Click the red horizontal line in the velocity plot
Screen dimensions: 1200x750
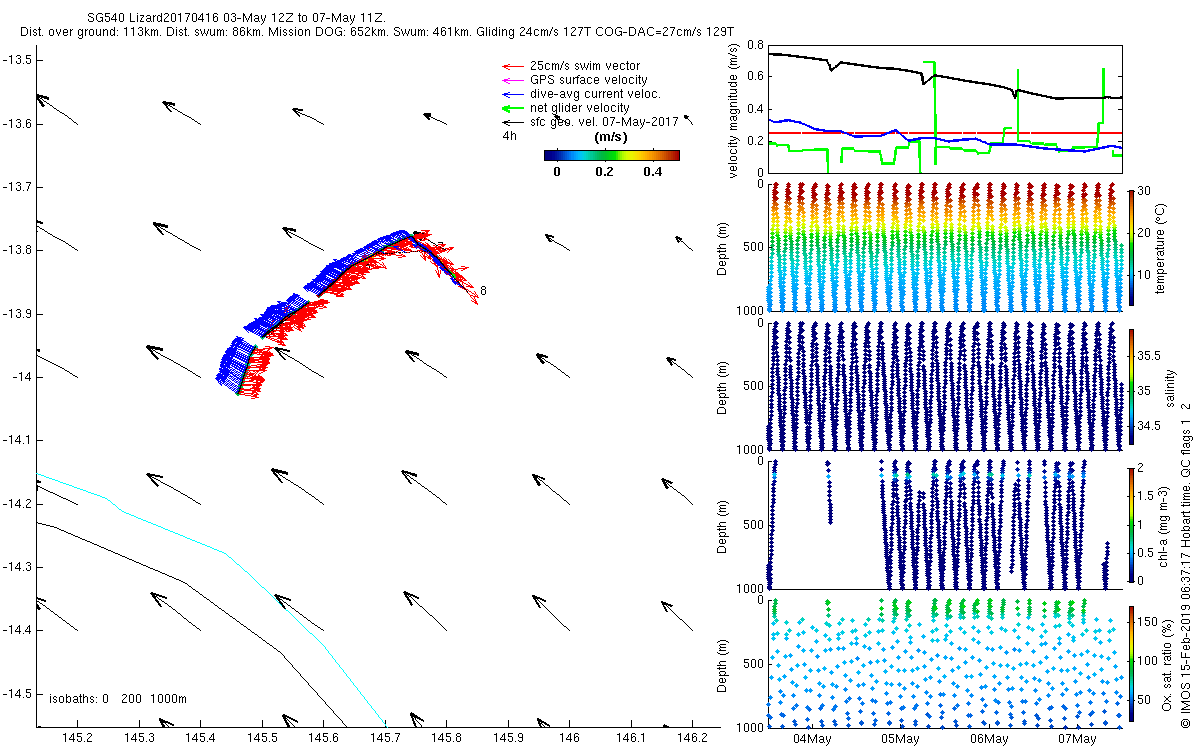tap(944, 132)
